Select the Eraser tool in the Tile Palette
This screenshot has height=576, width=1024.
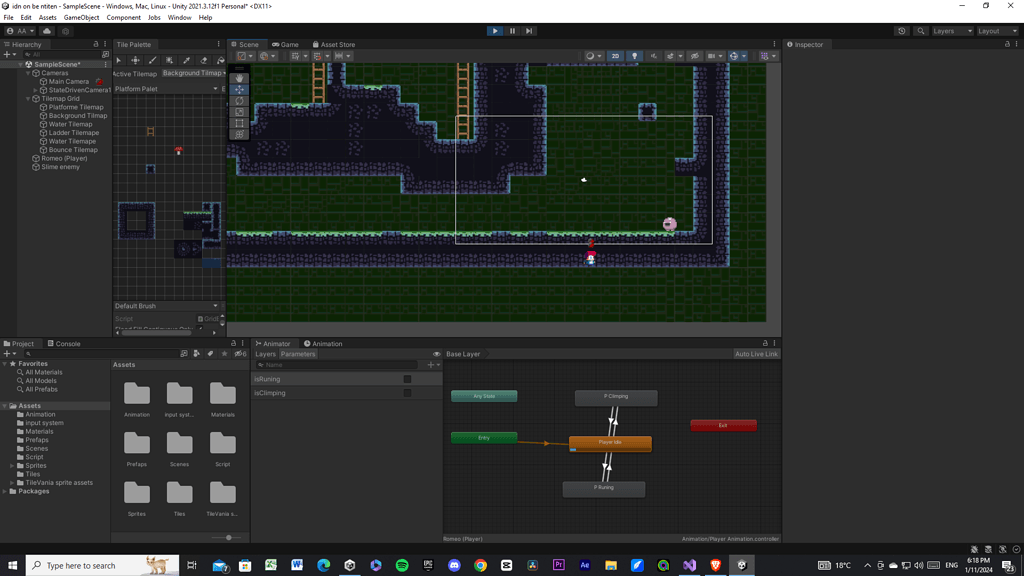coord(202,61)
